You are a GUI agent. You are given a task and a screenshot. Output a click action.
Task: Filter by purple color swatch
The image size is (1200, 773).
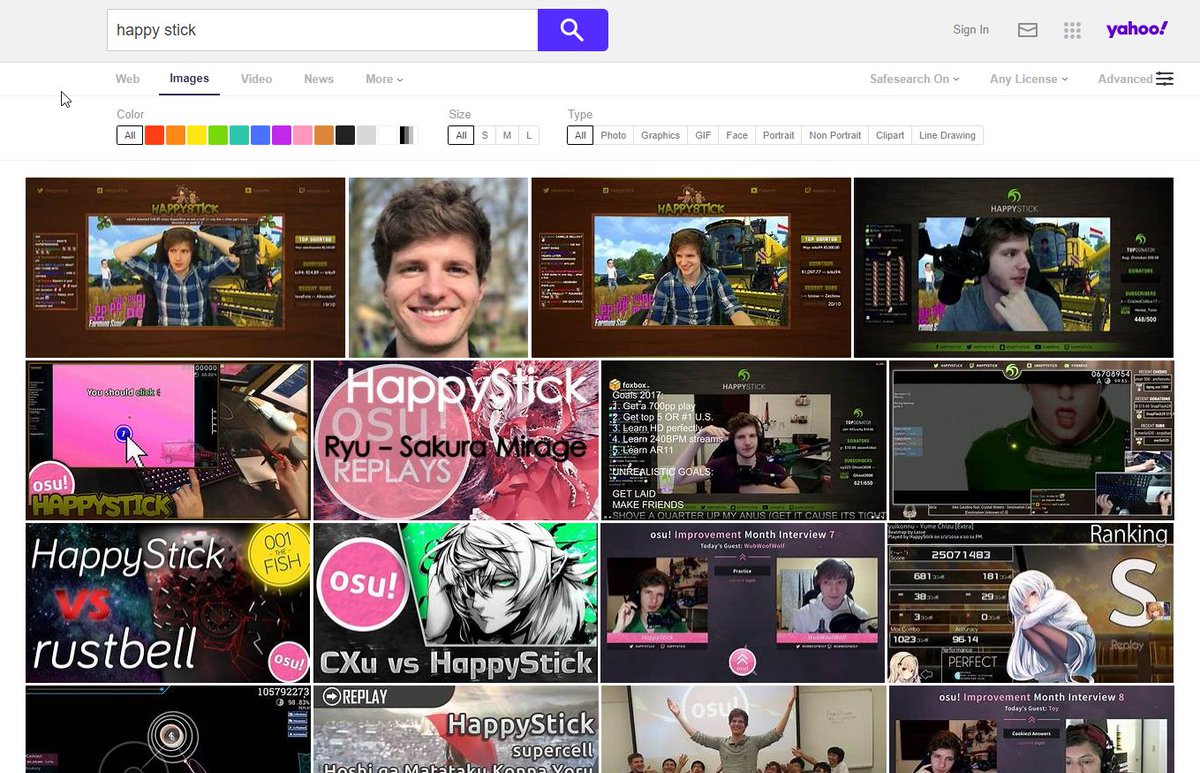click(281, 135)
